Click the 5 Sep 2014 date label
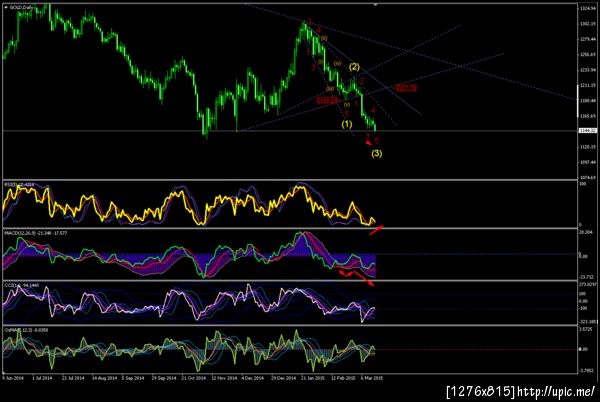Screen dimensions: 600x402 pyautogui.click(x=133, y=378)
